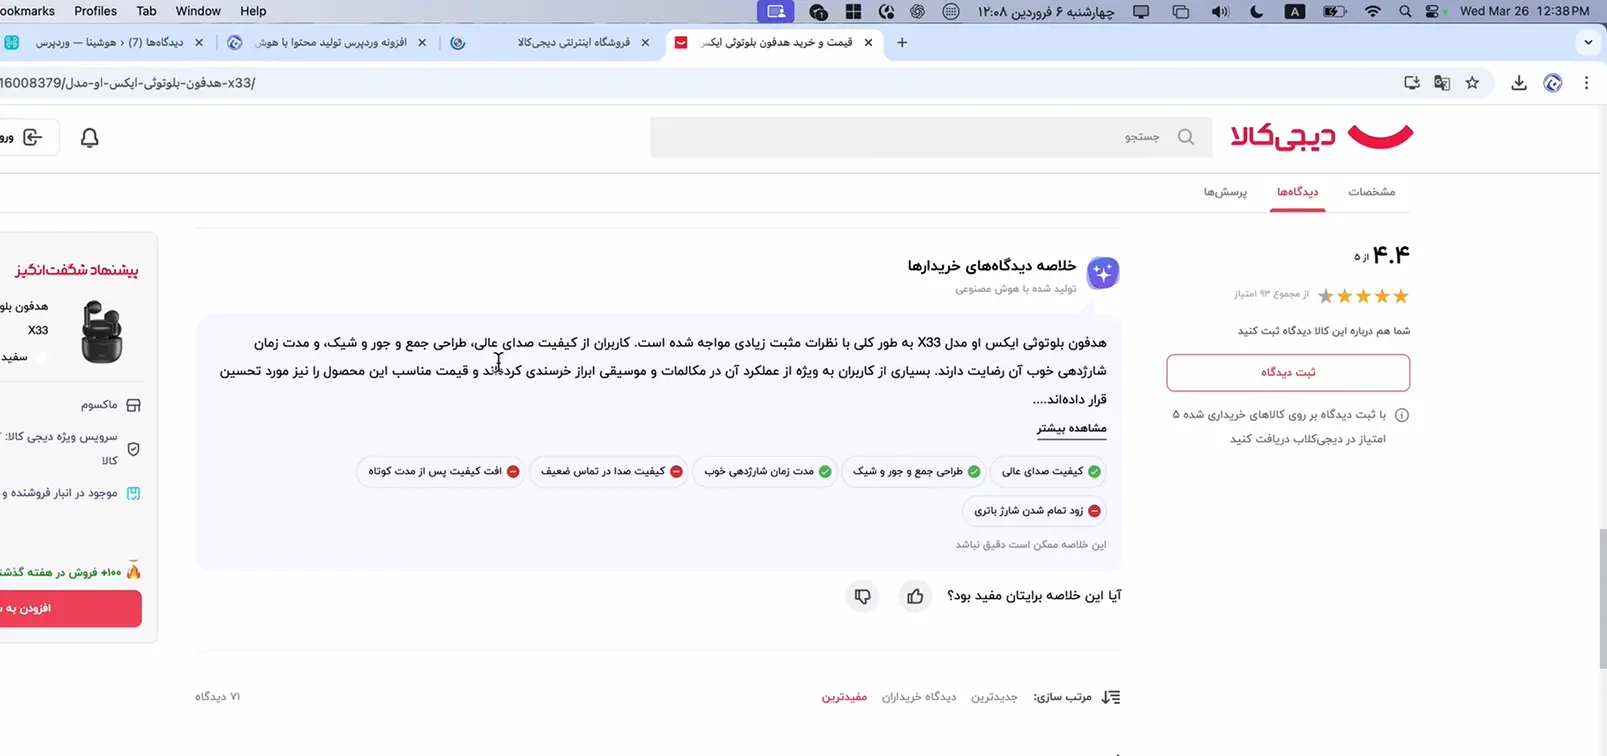Switch to افزونه وردپرس browser tab
This screenshot has height=756, width=1607.
(330, 42)
